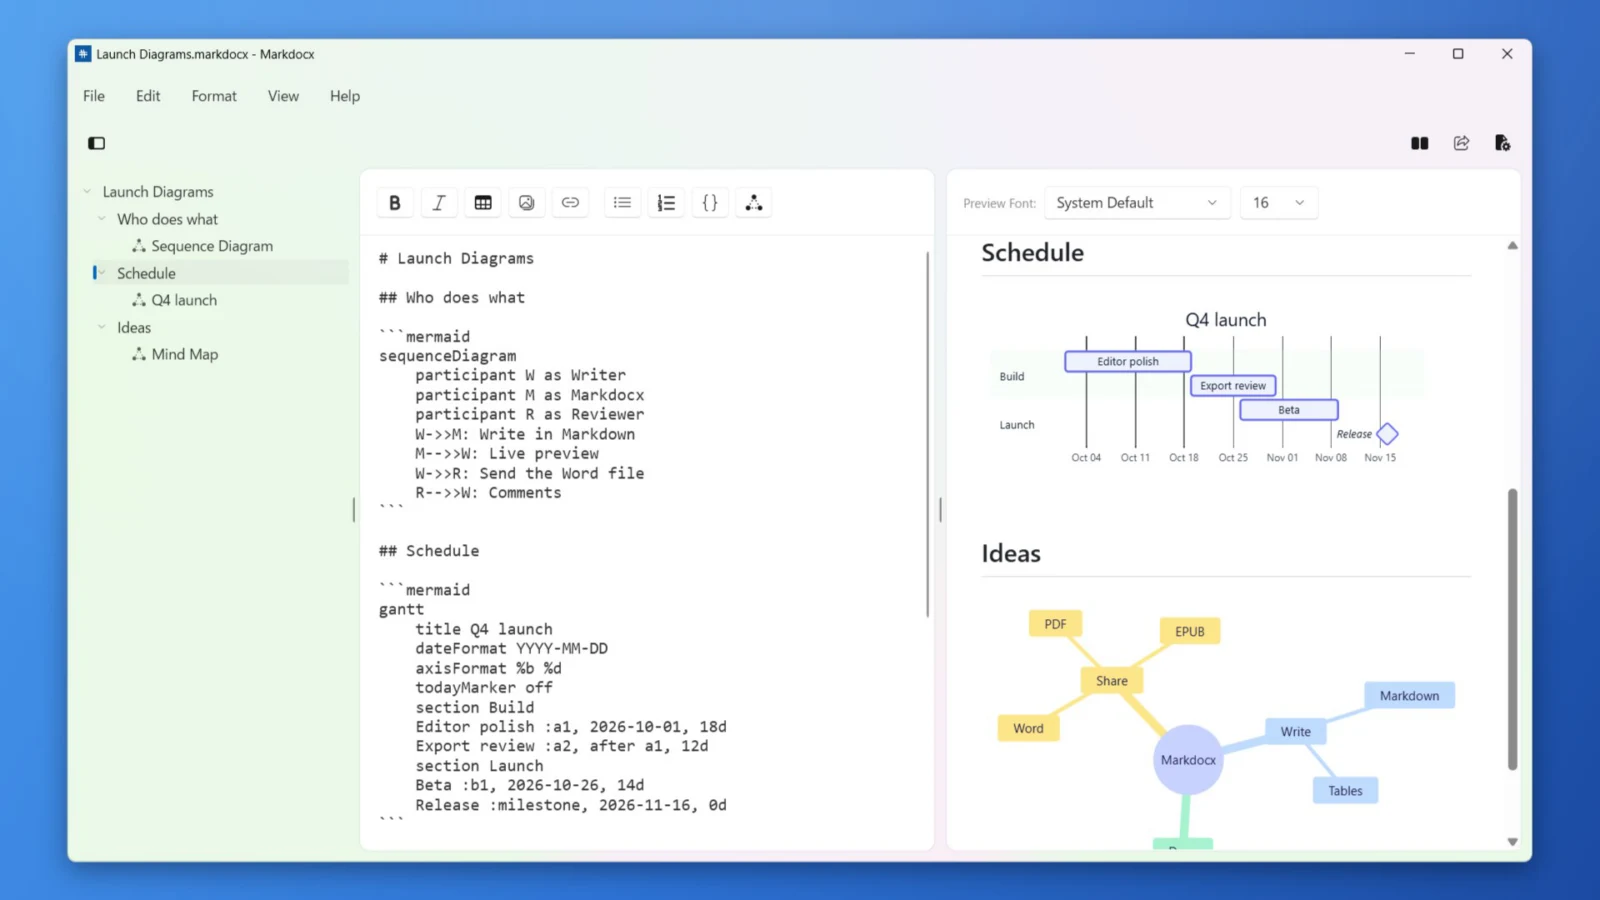
Task: Click the Markdown mind map node
Action: [1410, 696]
